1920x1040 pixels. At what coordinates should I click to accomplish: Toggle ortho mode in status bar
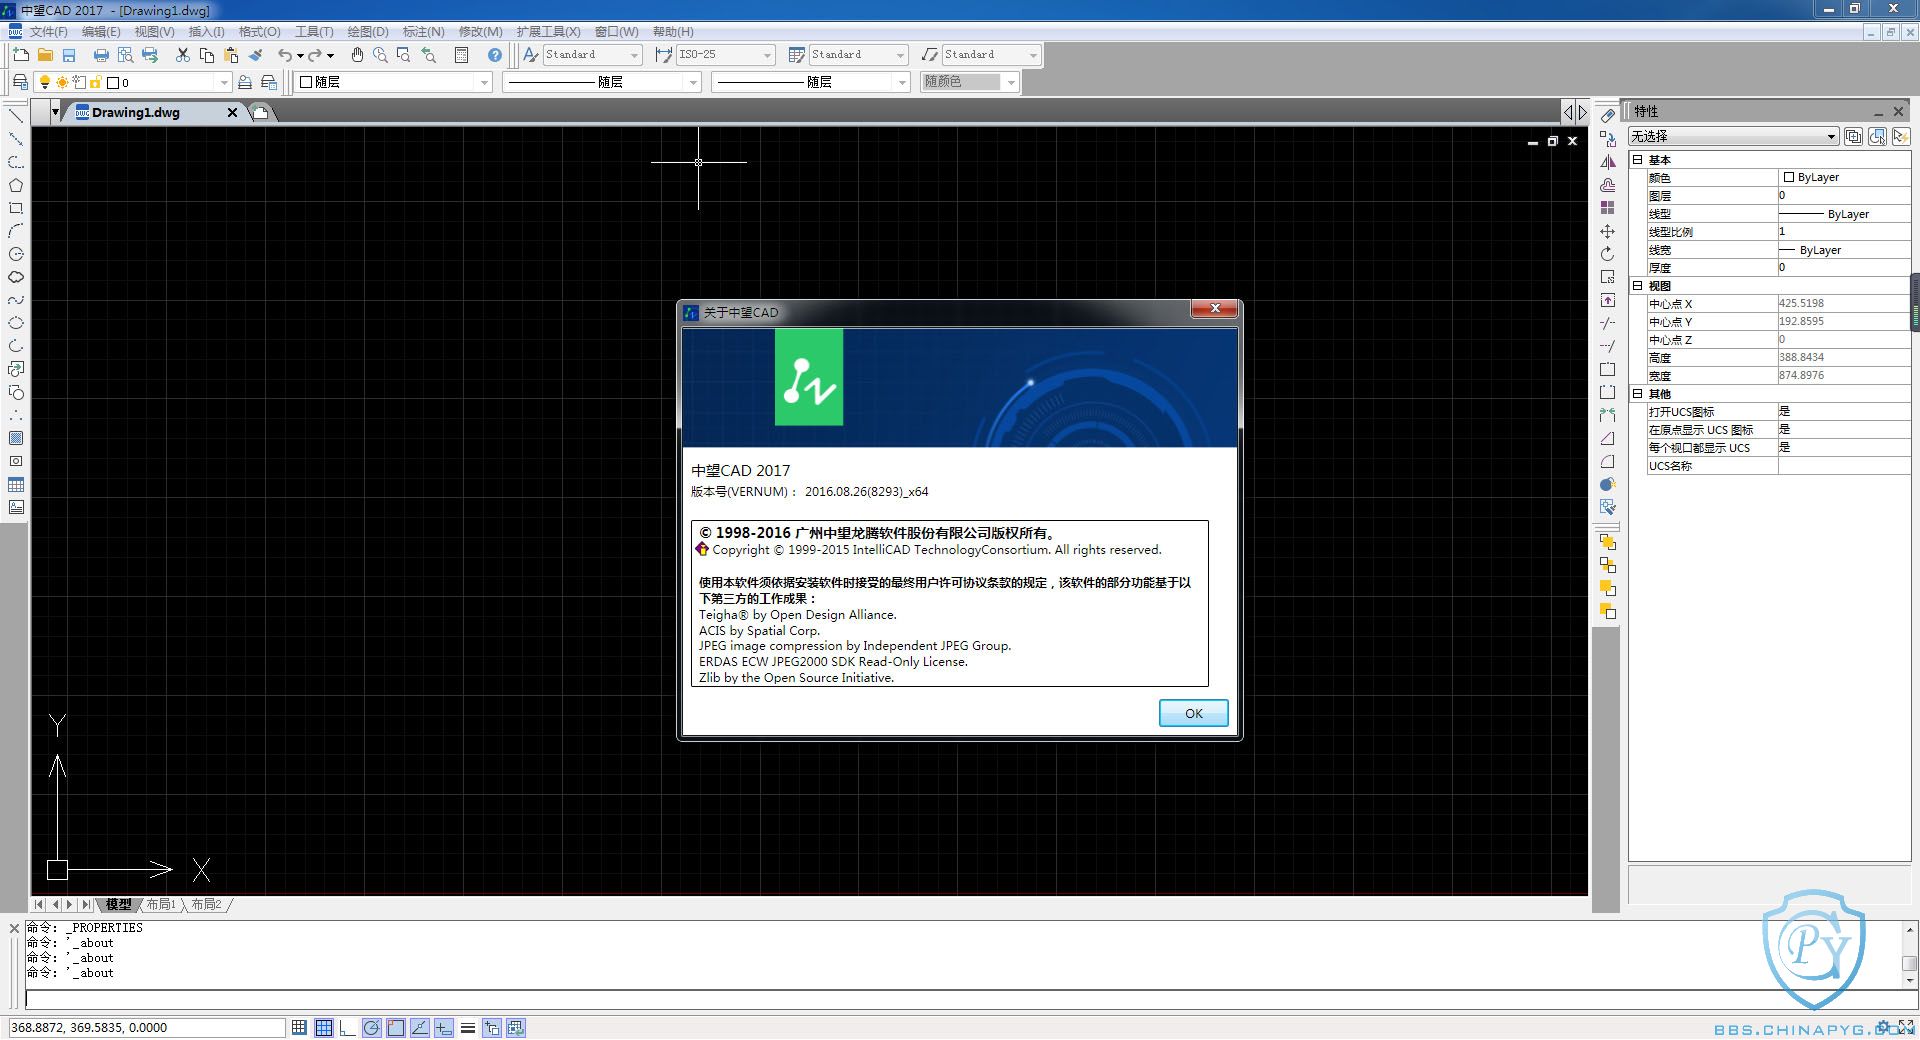(x=347, y=1027)
